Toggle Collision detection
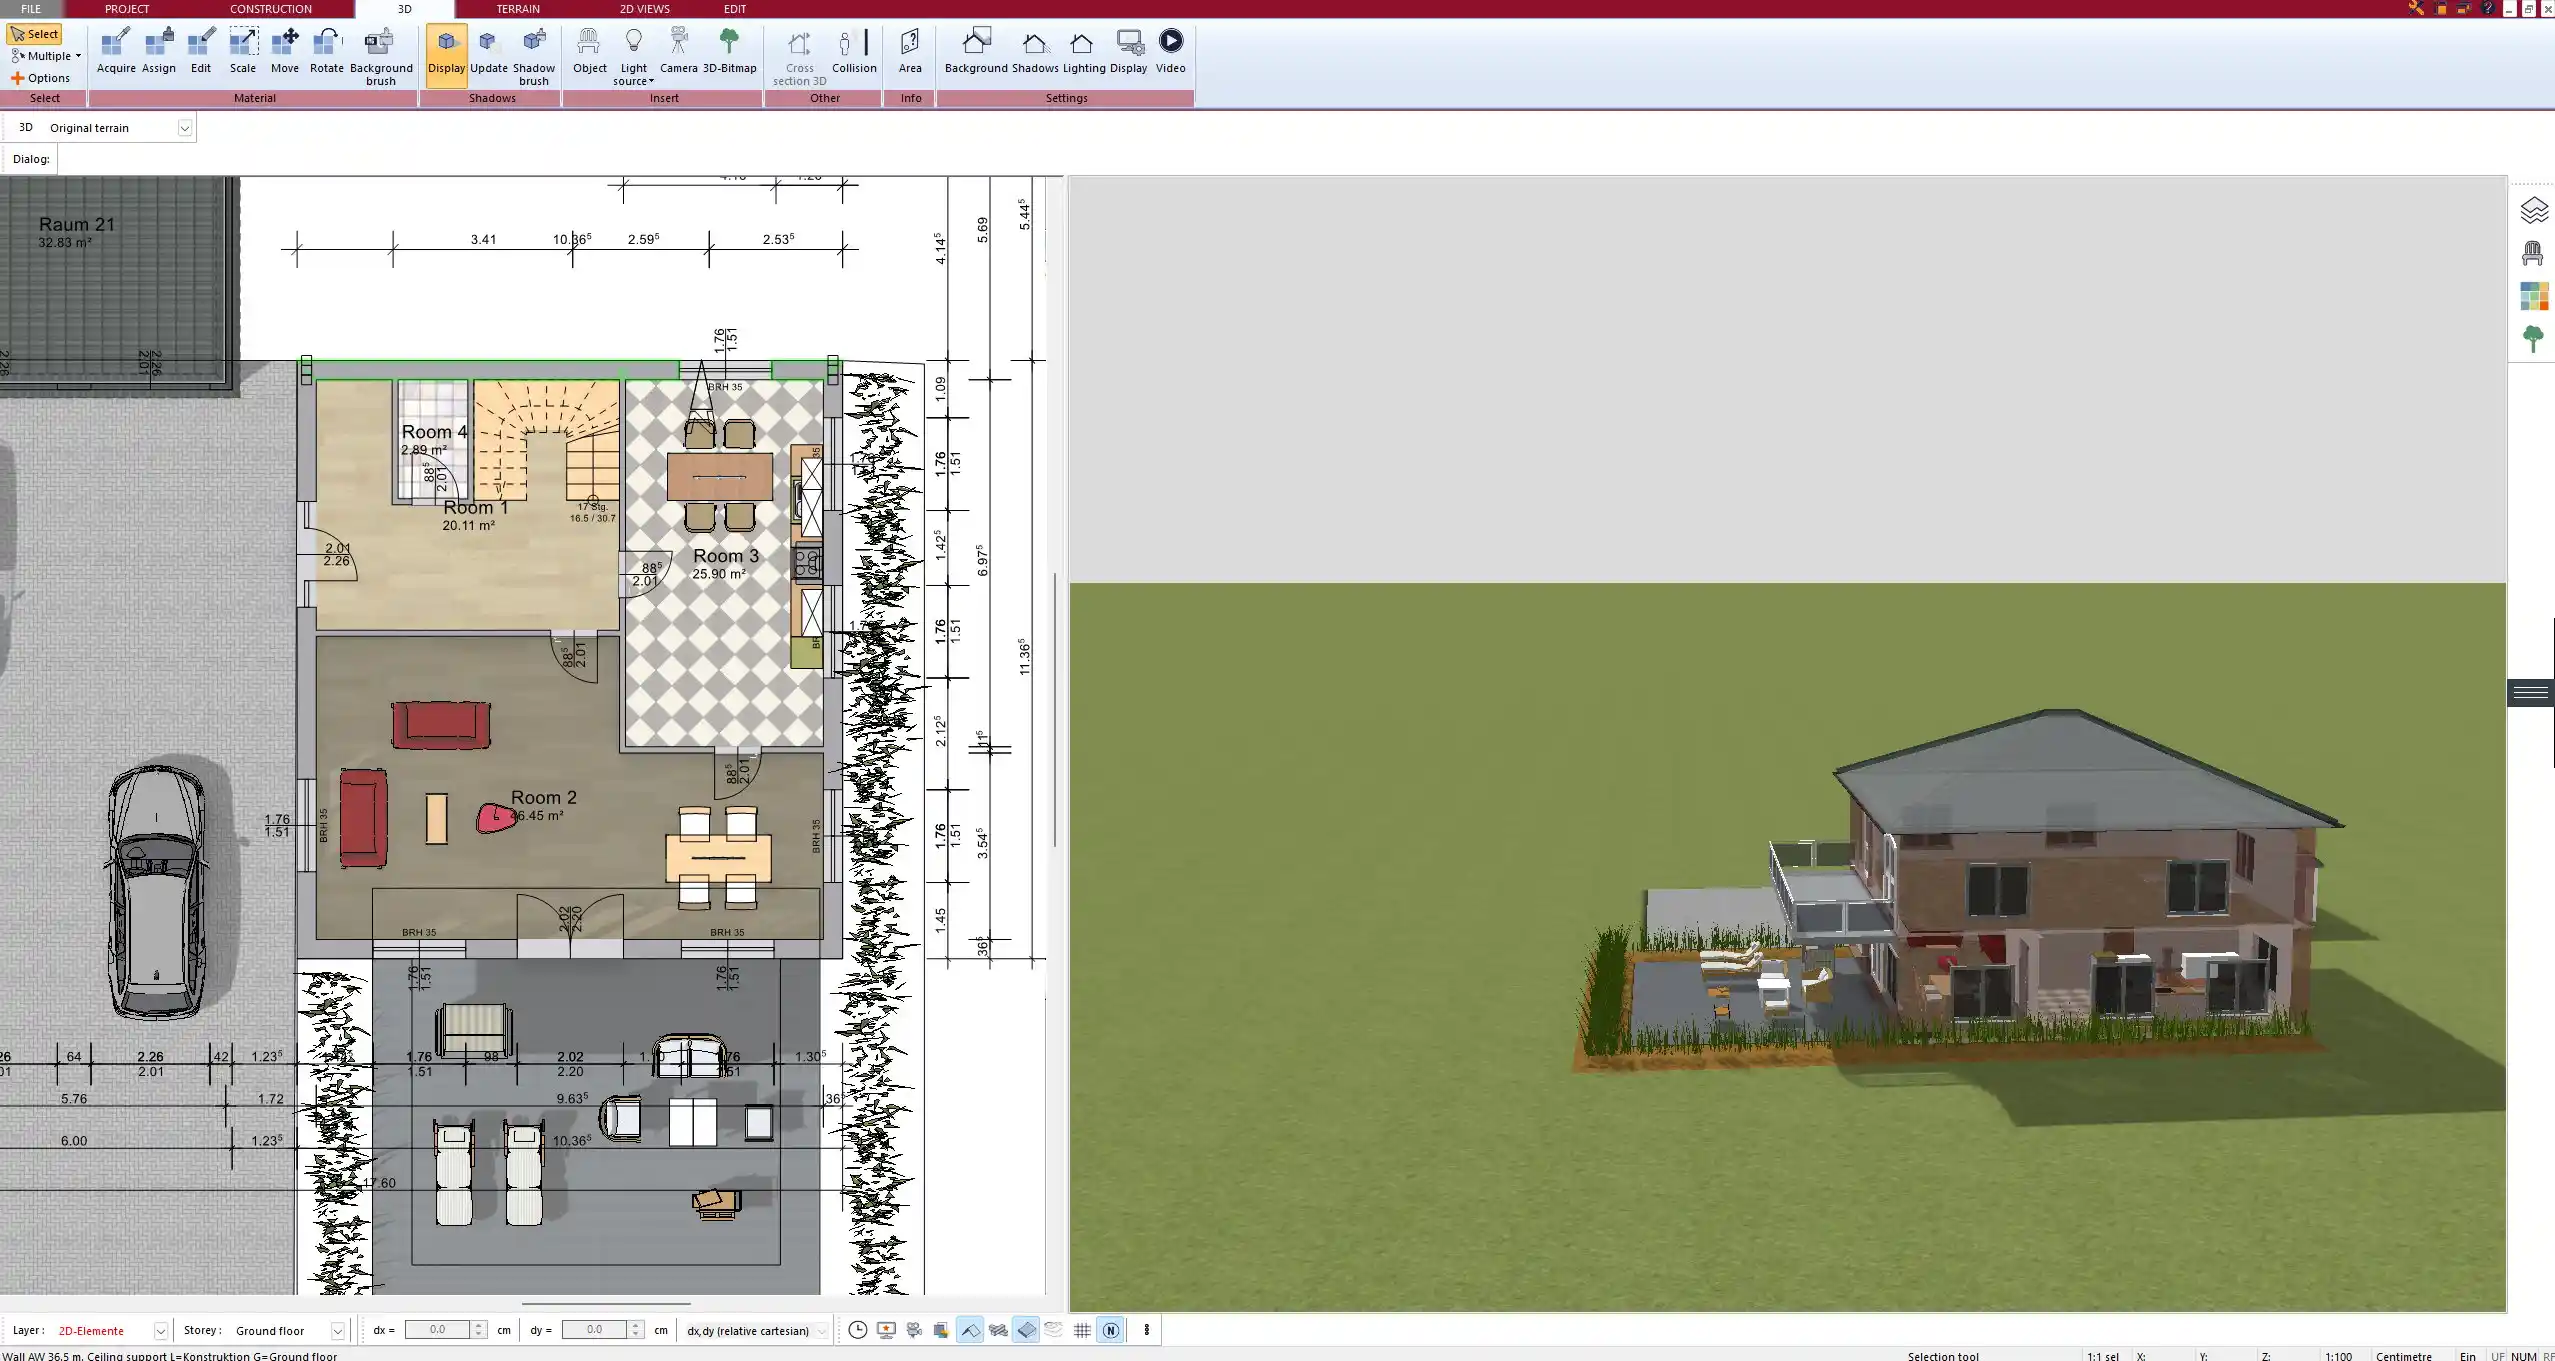The image size is (2555, 1361). tap(854, 51)
